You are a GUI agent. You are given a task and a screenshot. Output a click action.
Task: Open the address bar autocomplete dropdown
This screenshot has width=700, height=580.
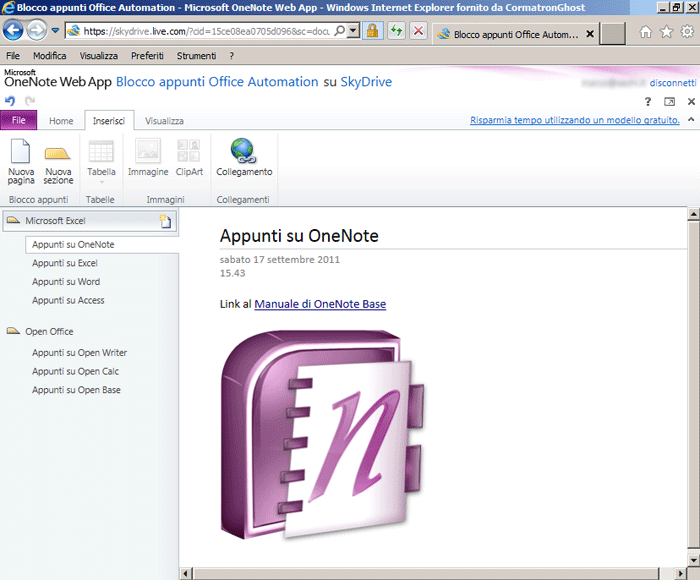[x=354, y=31]
